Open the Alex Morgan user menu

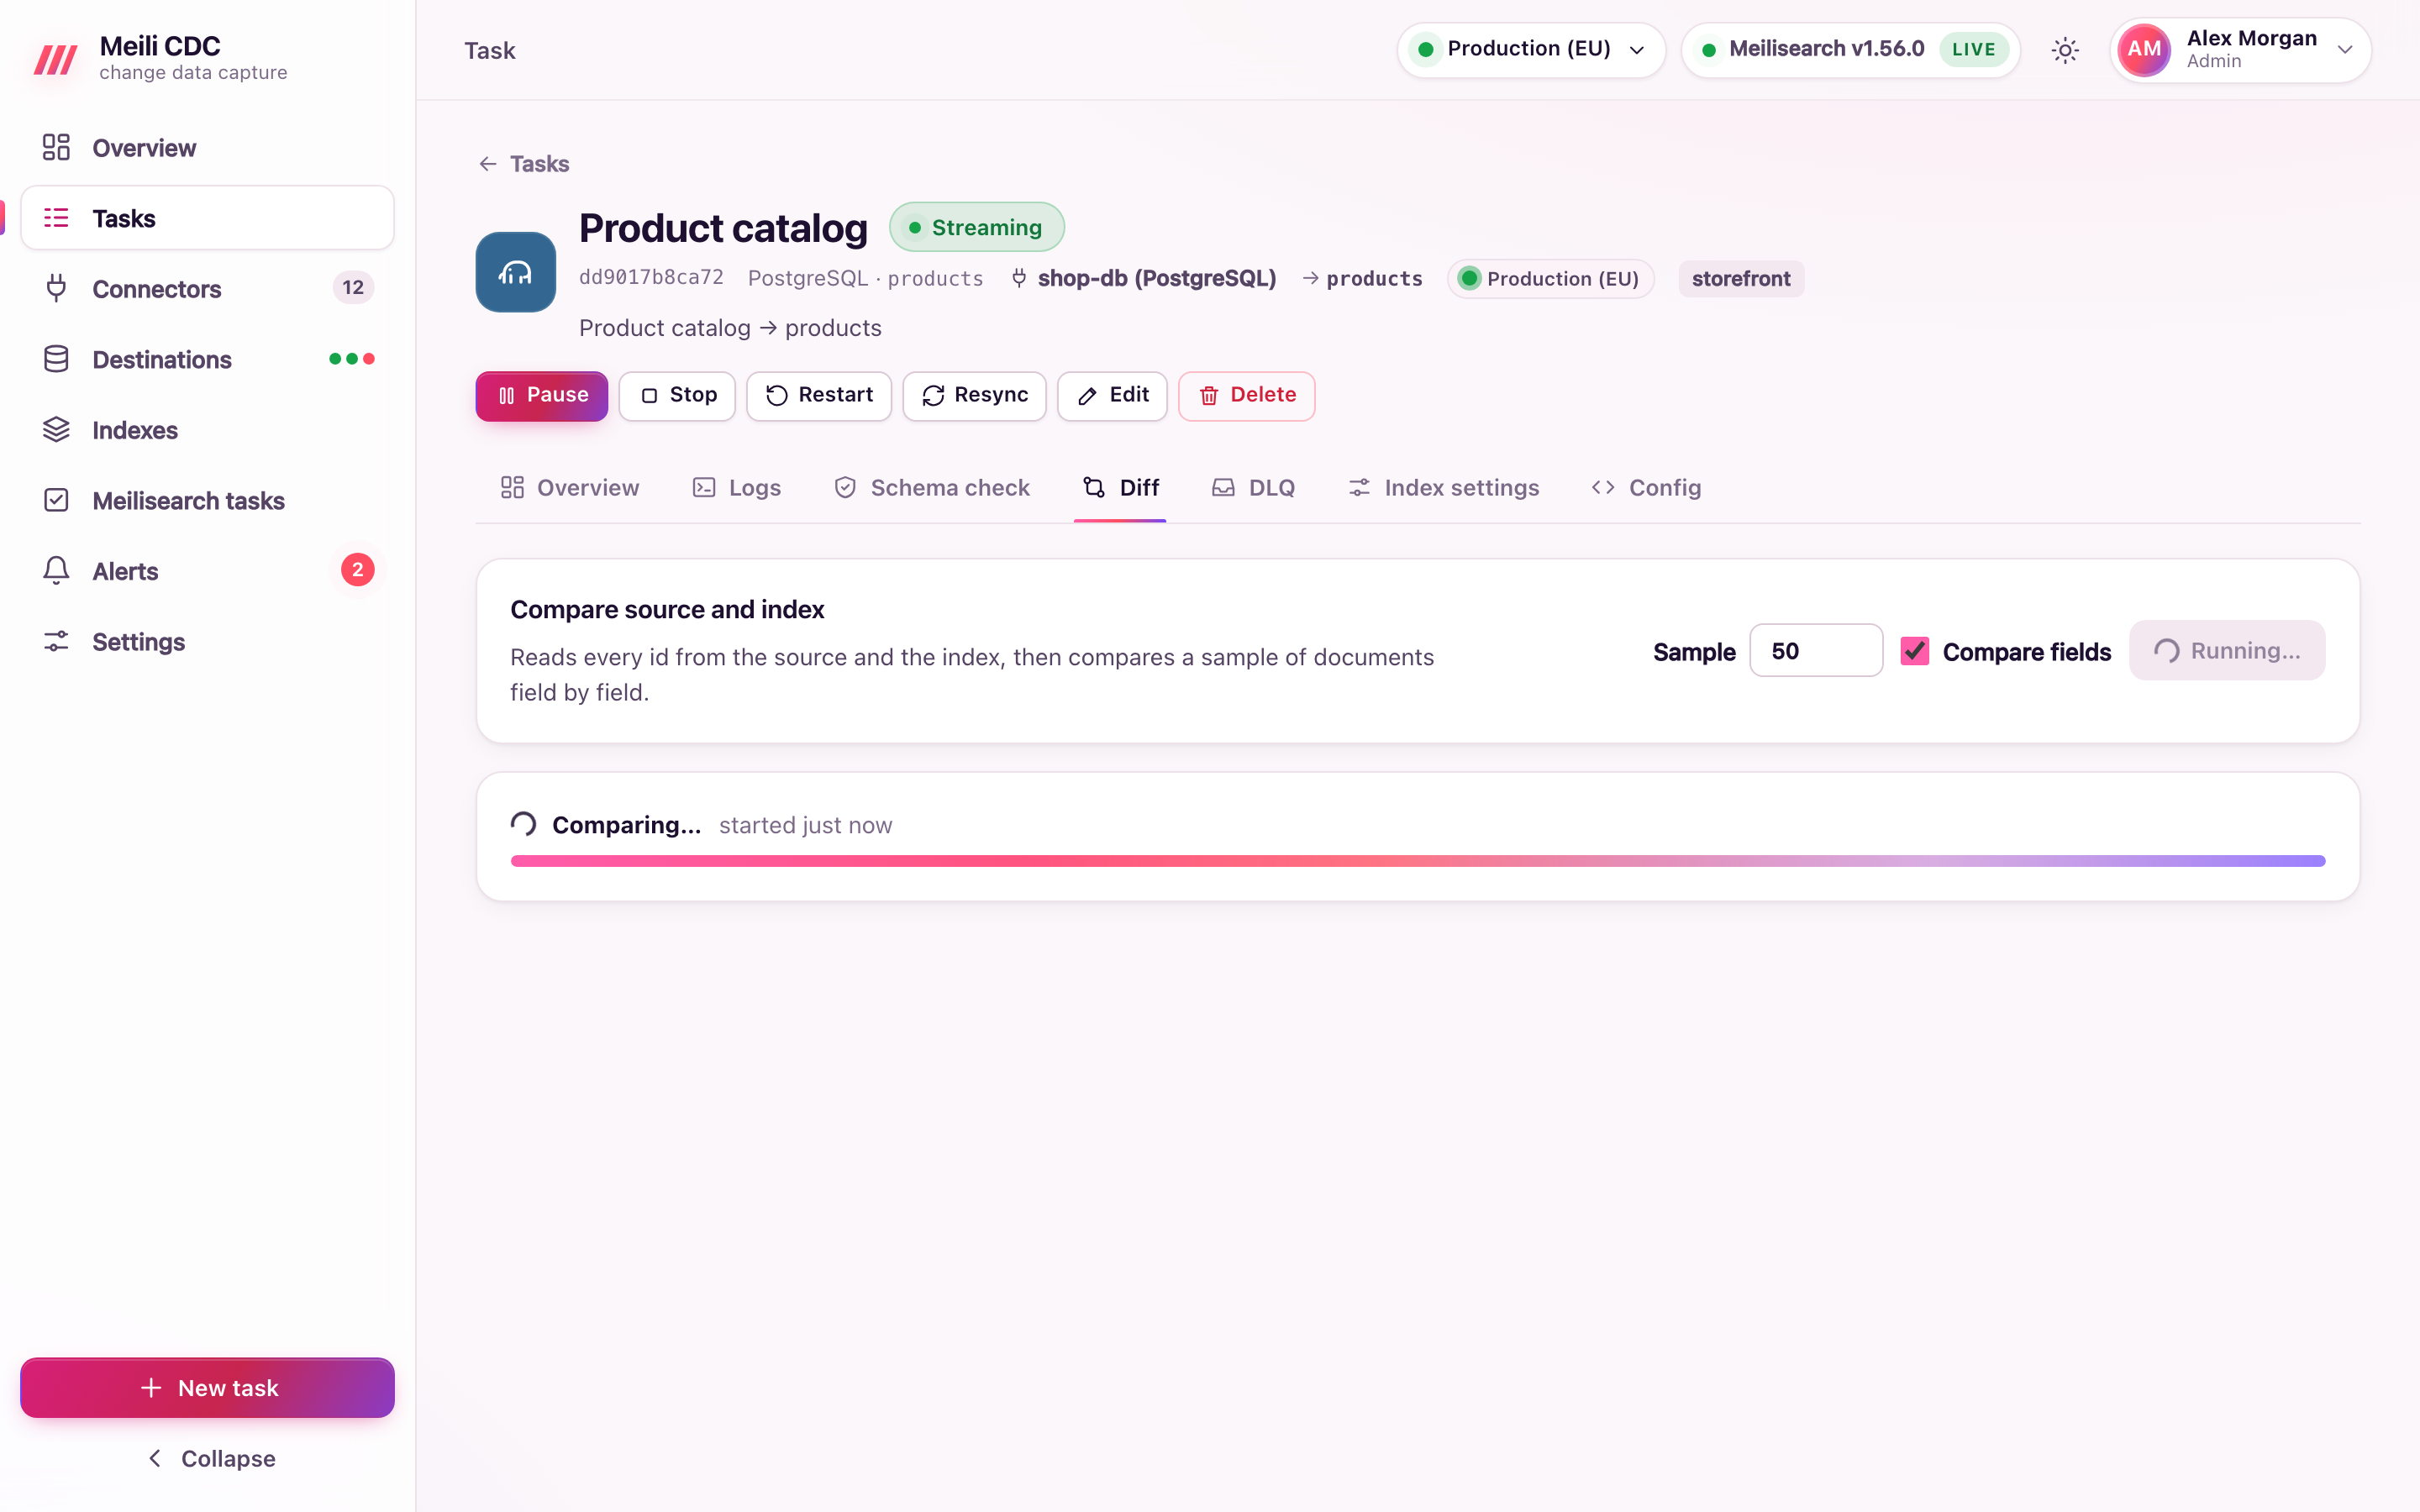[x=2240, y=50]
